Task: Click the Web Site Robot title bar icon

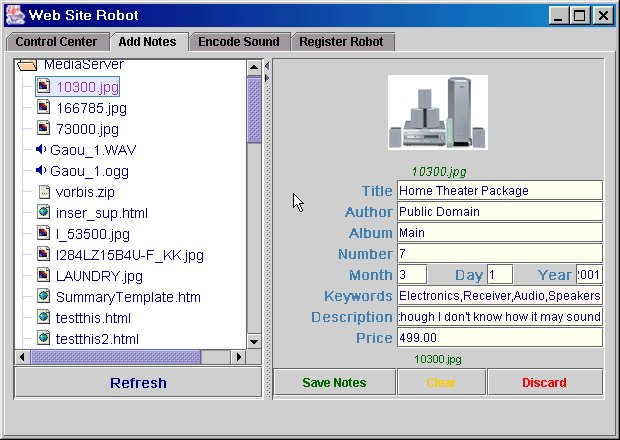Action: (x=15, y=15)
